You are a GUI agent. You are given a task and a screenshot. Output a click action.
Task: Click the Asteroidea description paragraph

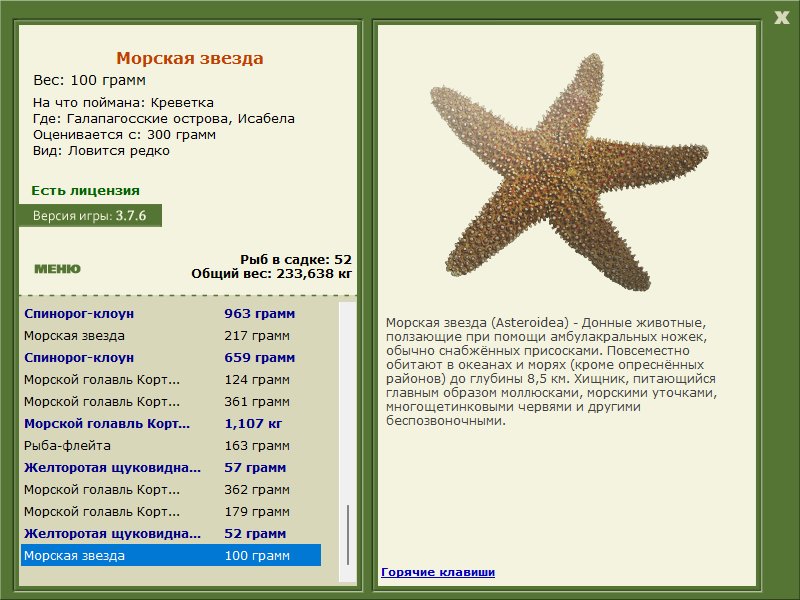click(x=551, y=371)
